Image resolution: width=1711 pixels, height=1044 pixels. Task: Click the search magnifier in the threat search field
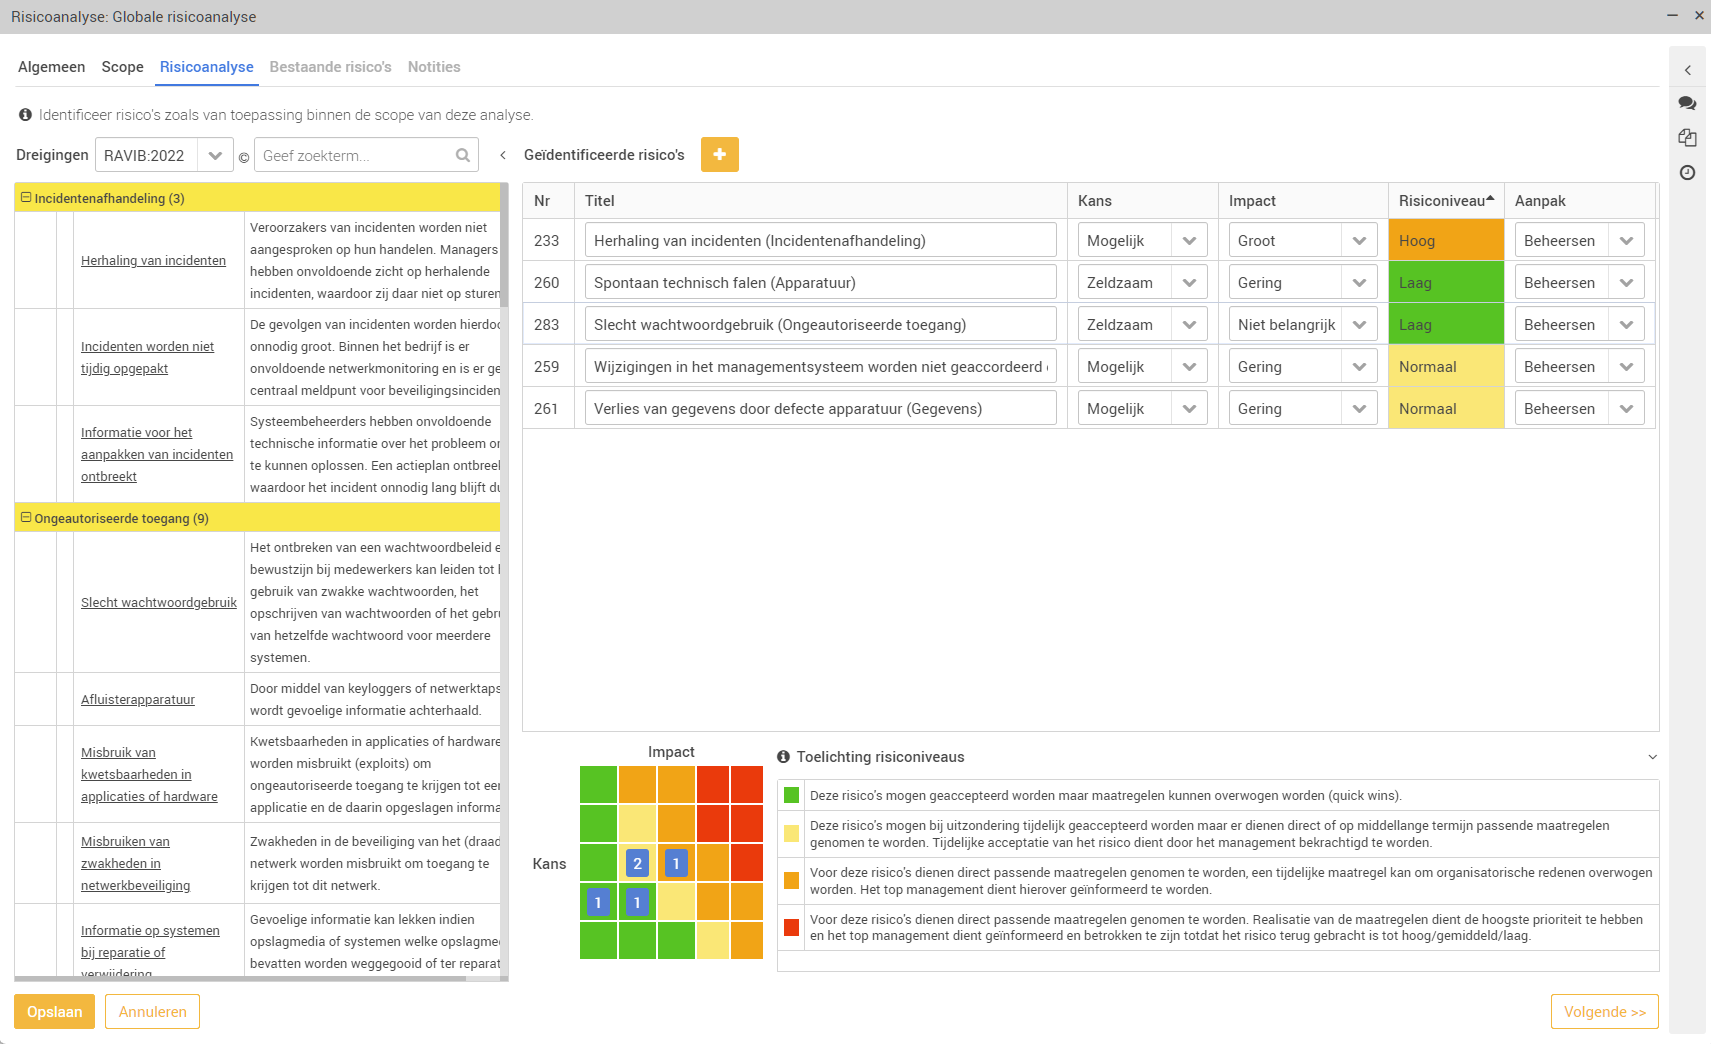[x=462, y=155]
